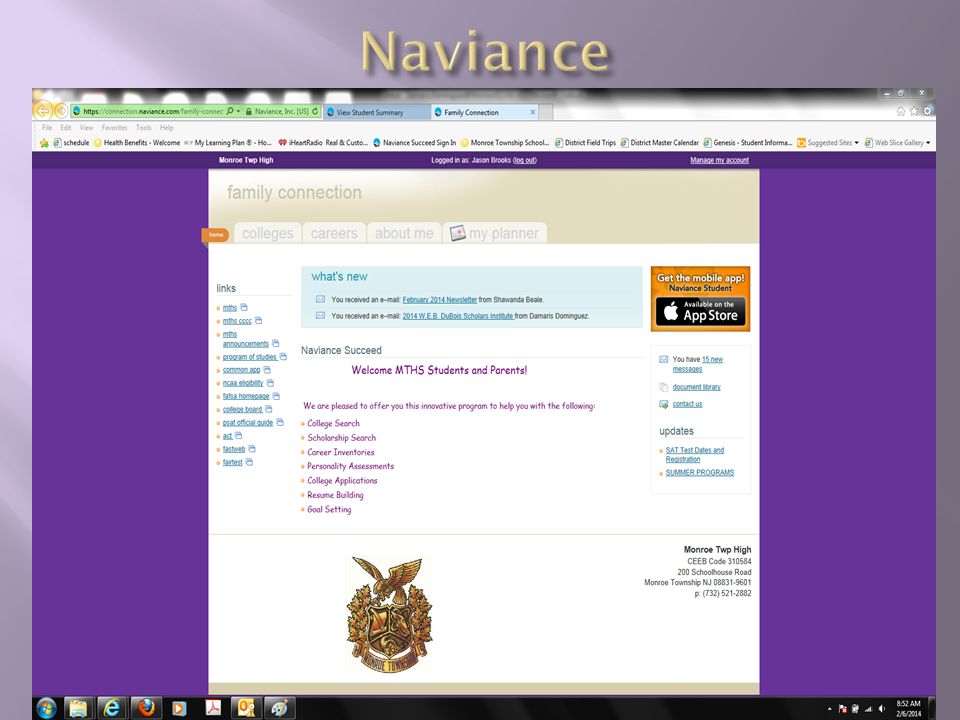
Task: Open District Master Calendar bookmark
Action: click(x=659, y=143)
